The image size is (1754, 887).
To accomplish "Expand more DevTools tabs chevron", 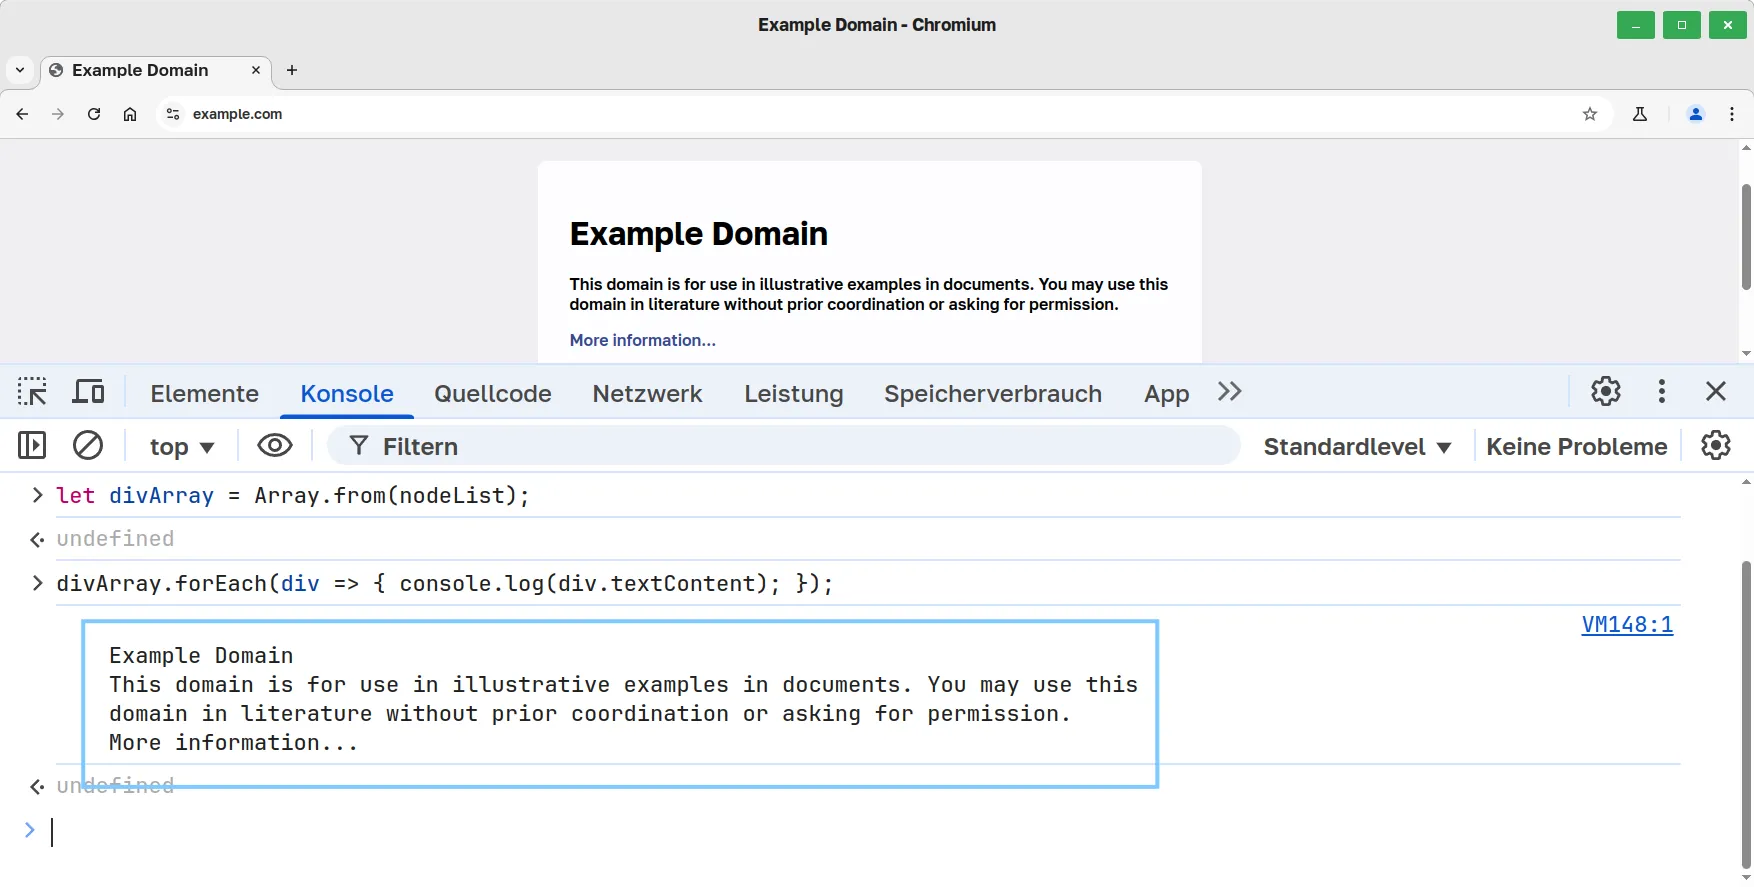I will tap(1230, 391).
